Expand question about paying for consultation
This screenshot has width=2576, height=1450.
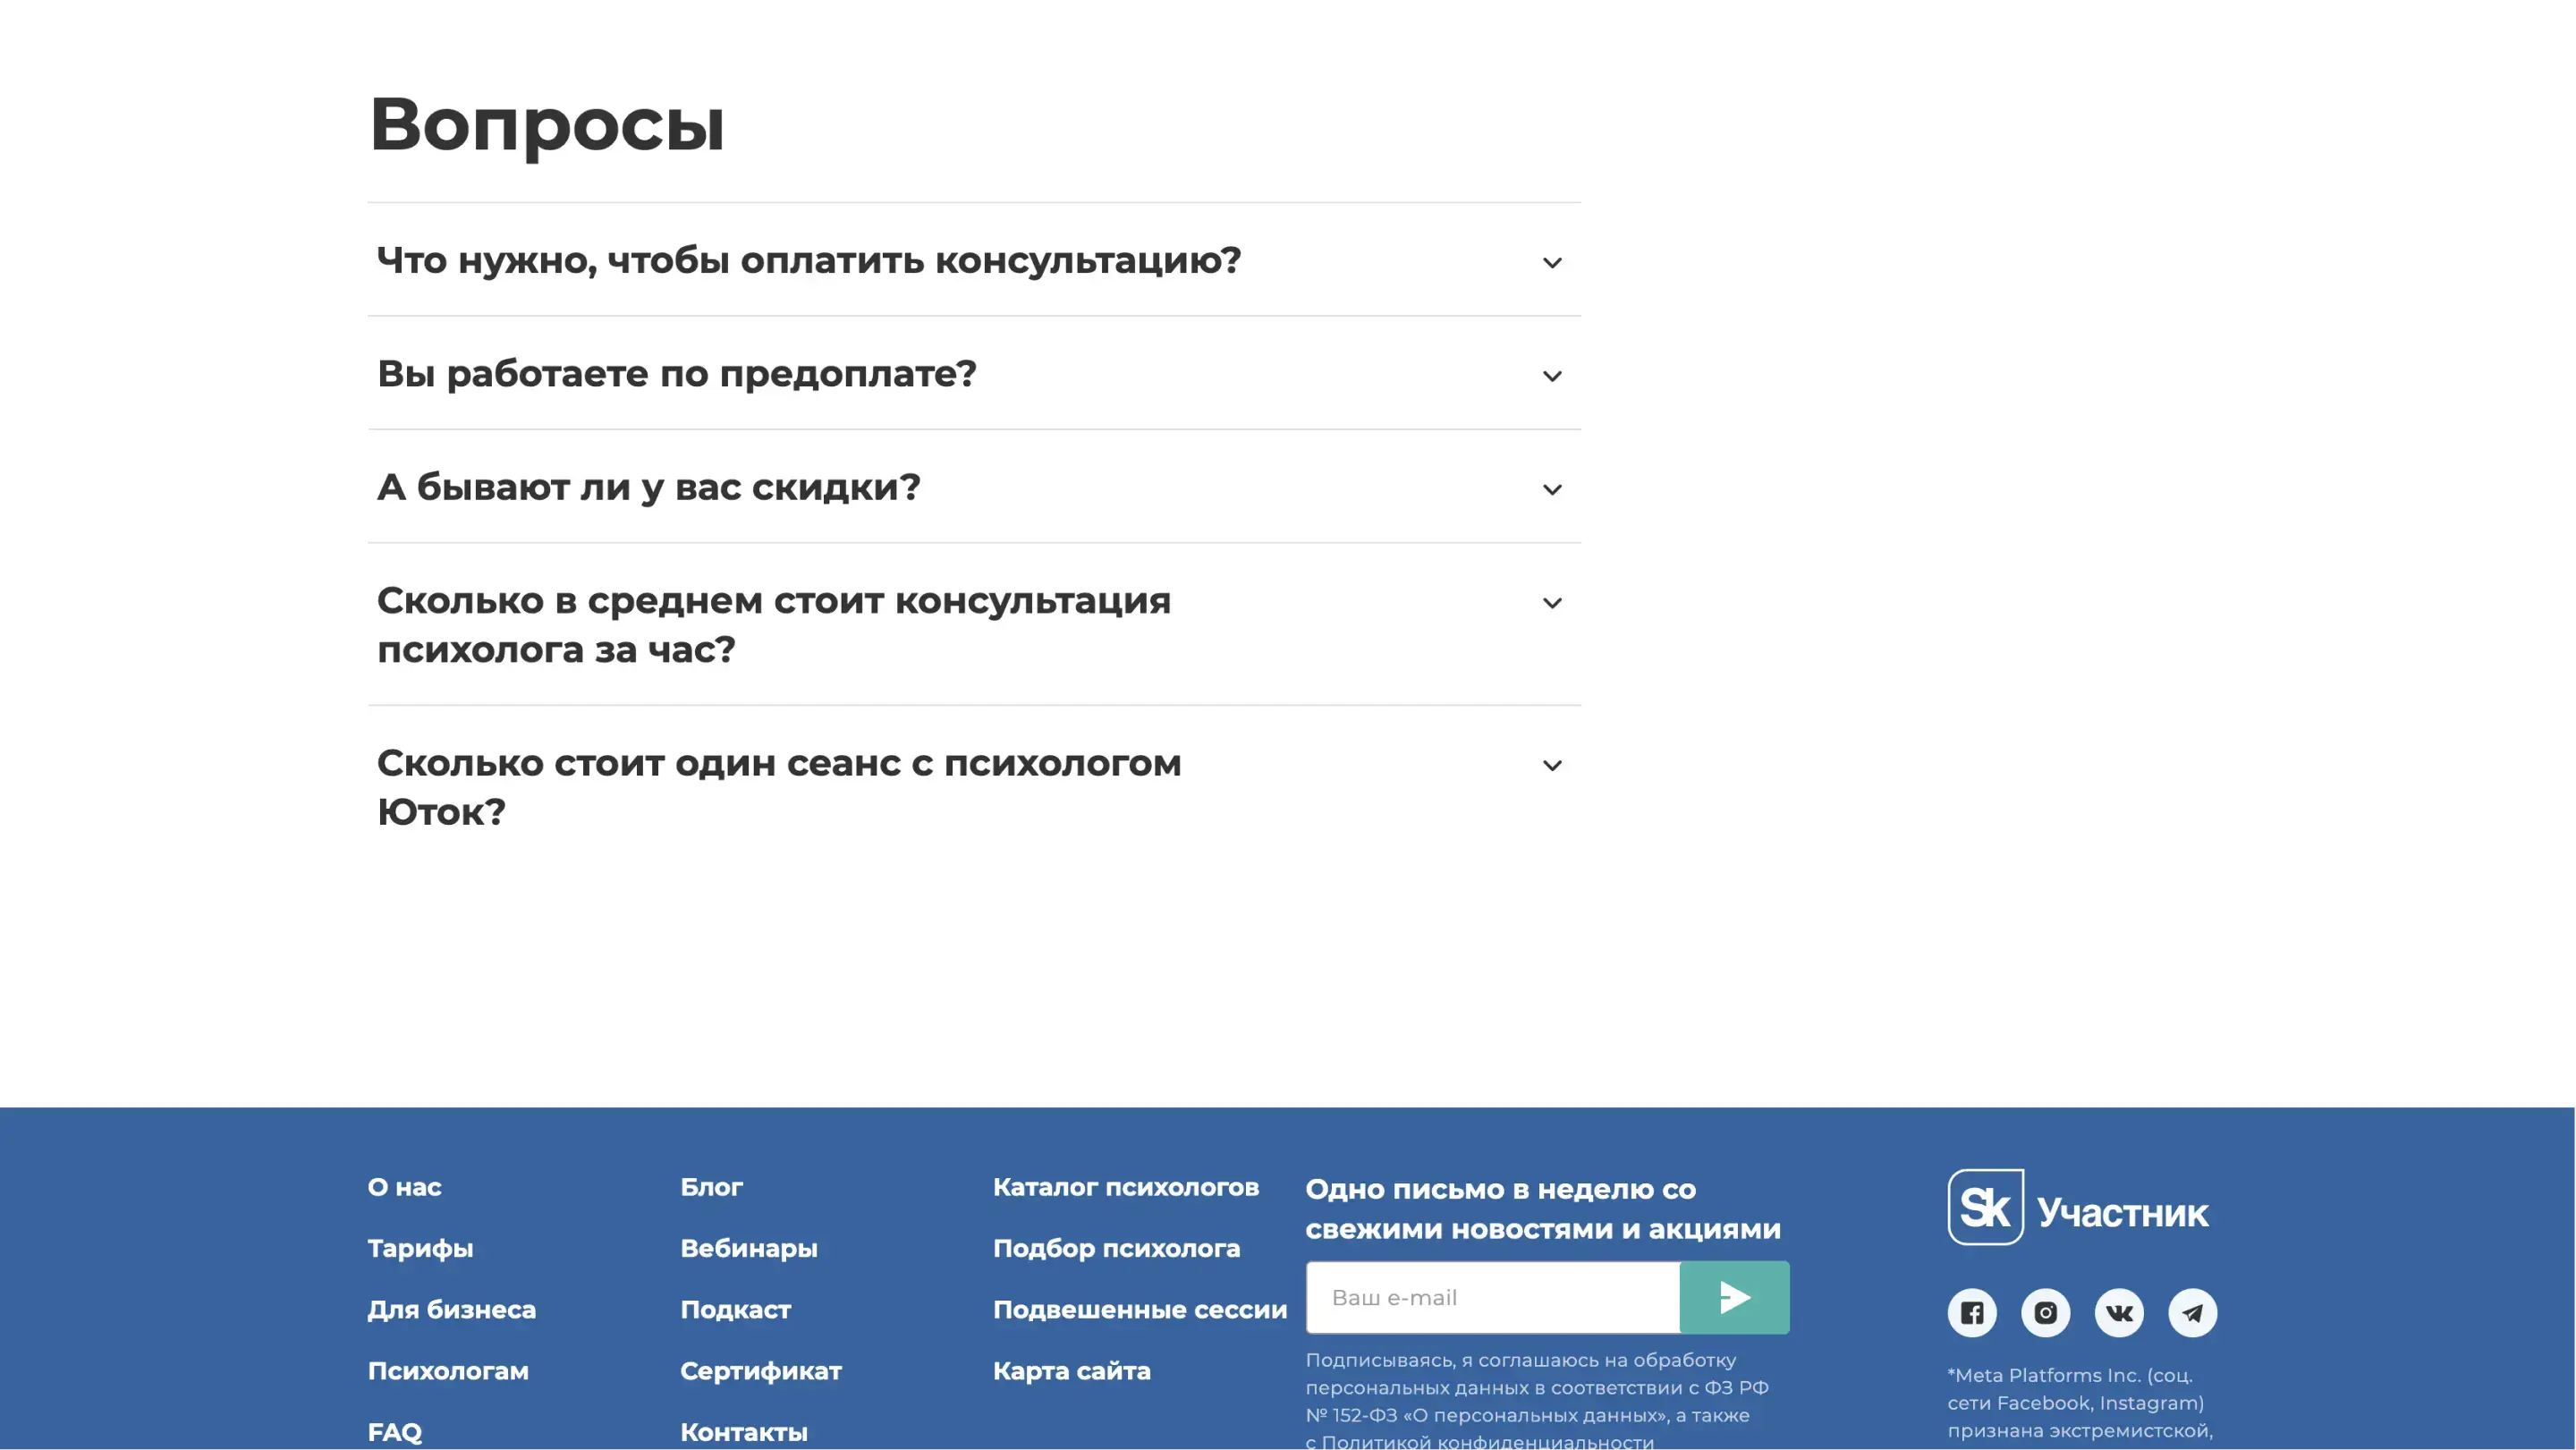pyautogui.click(x=808, y=260)
